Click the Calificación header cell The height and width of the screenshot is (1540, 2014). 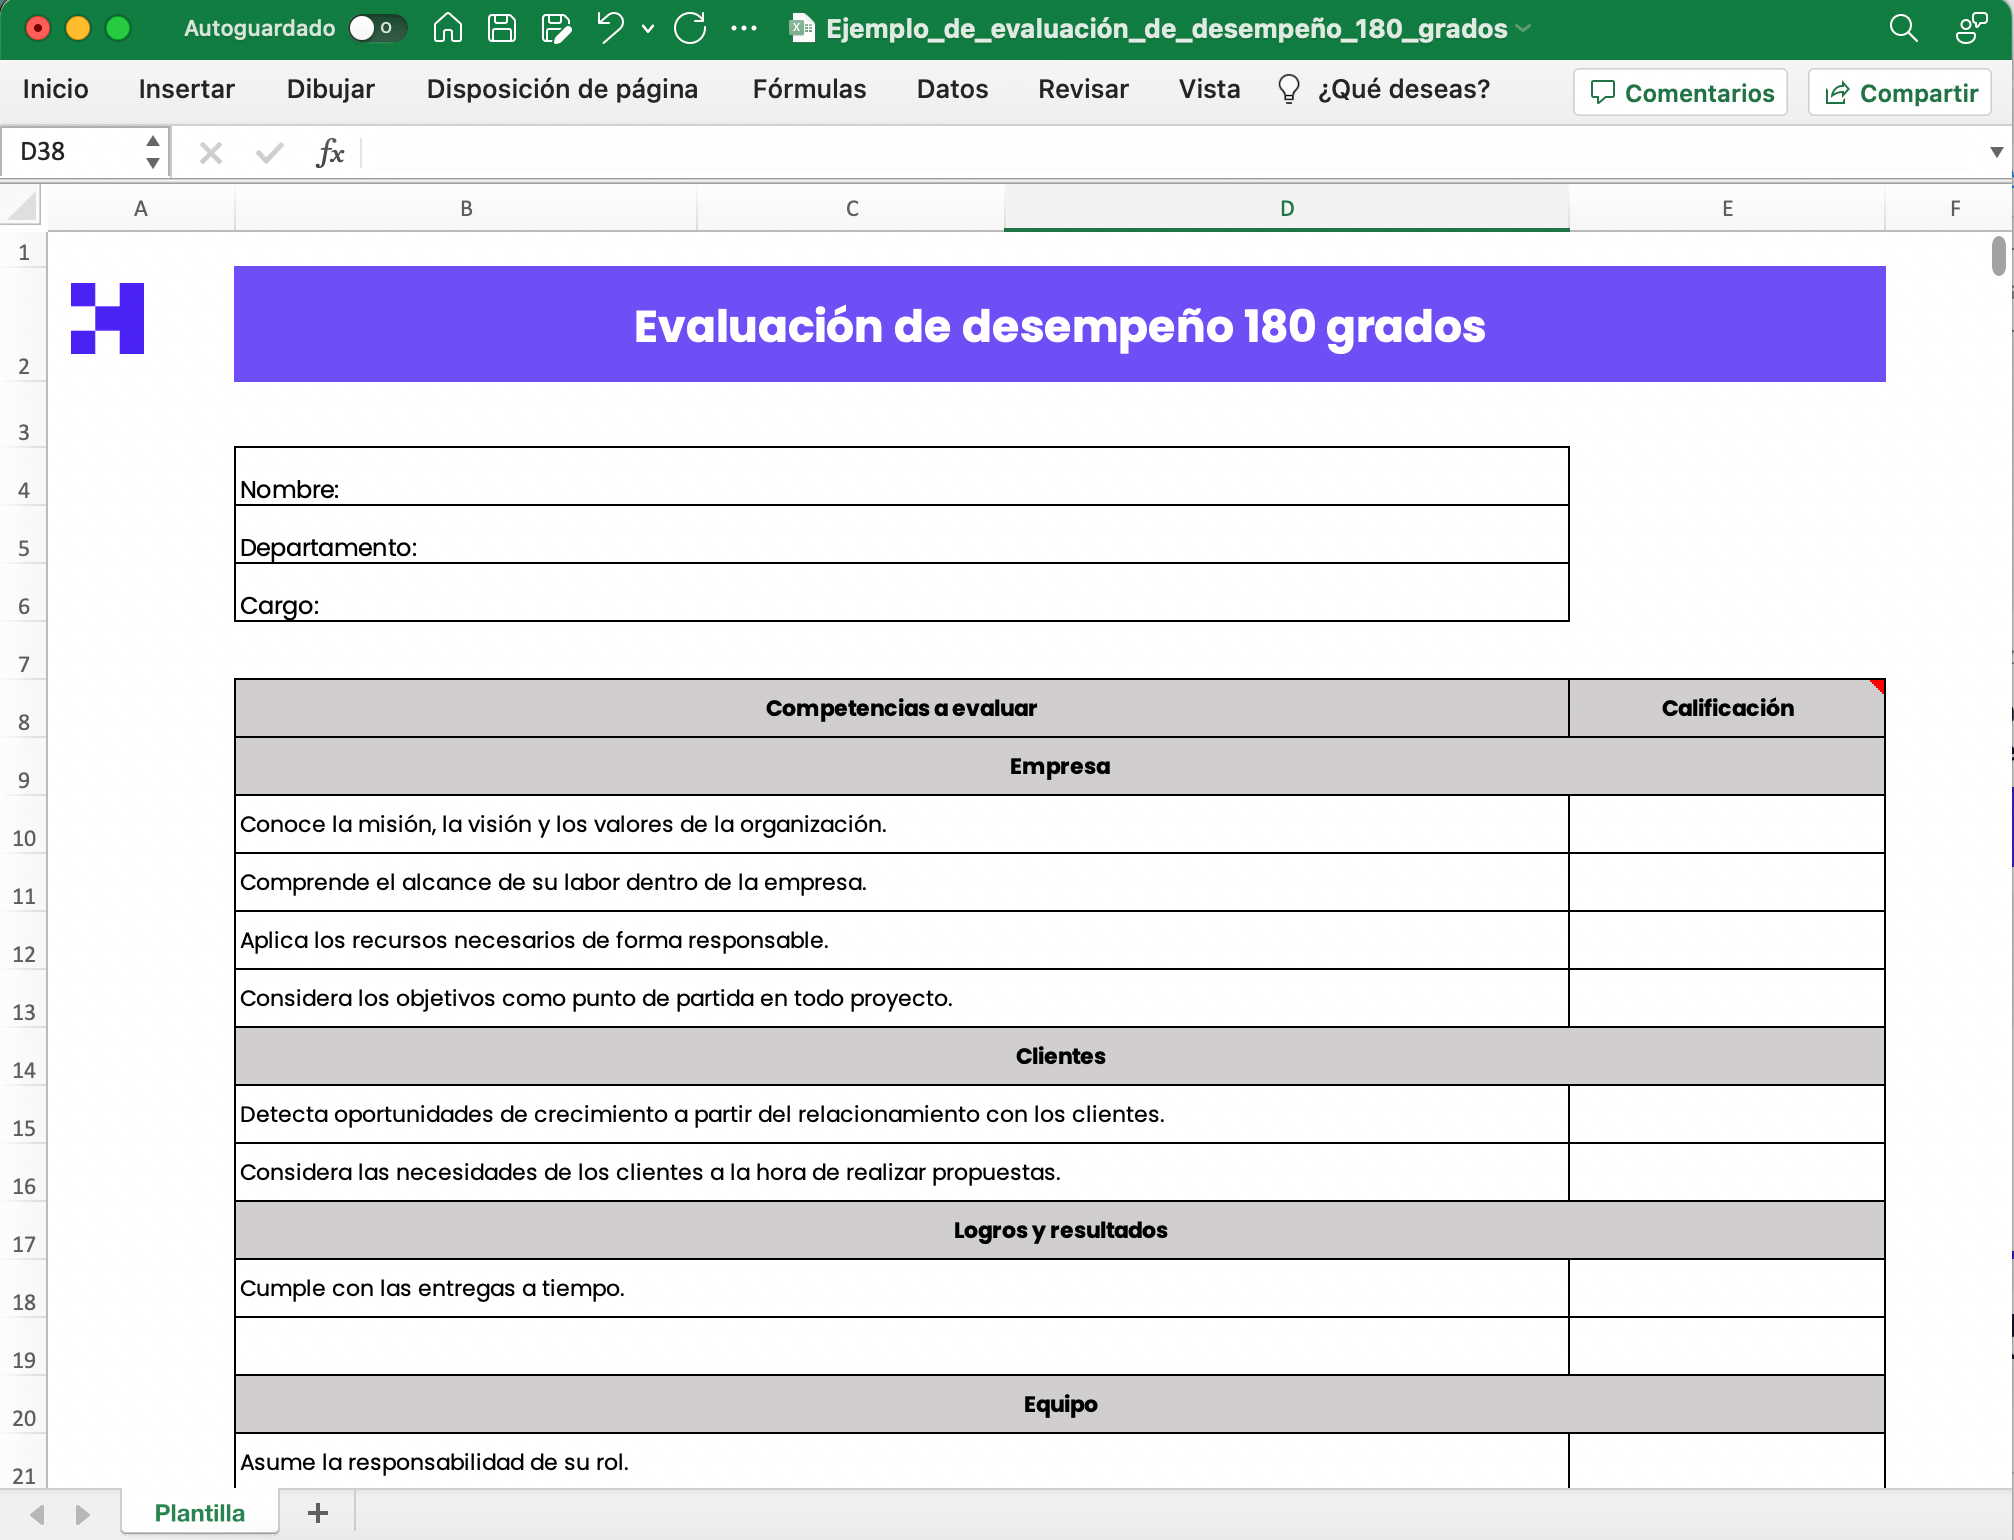tap(1727, 708)
